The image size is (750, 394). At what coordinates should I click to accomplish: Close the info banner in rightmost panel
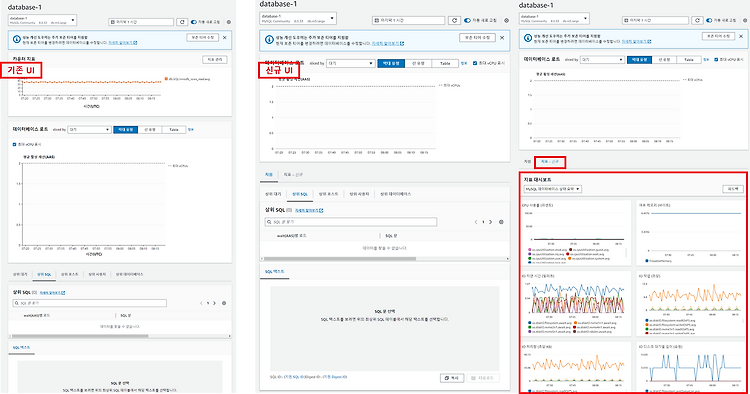[x=741, y=36]
